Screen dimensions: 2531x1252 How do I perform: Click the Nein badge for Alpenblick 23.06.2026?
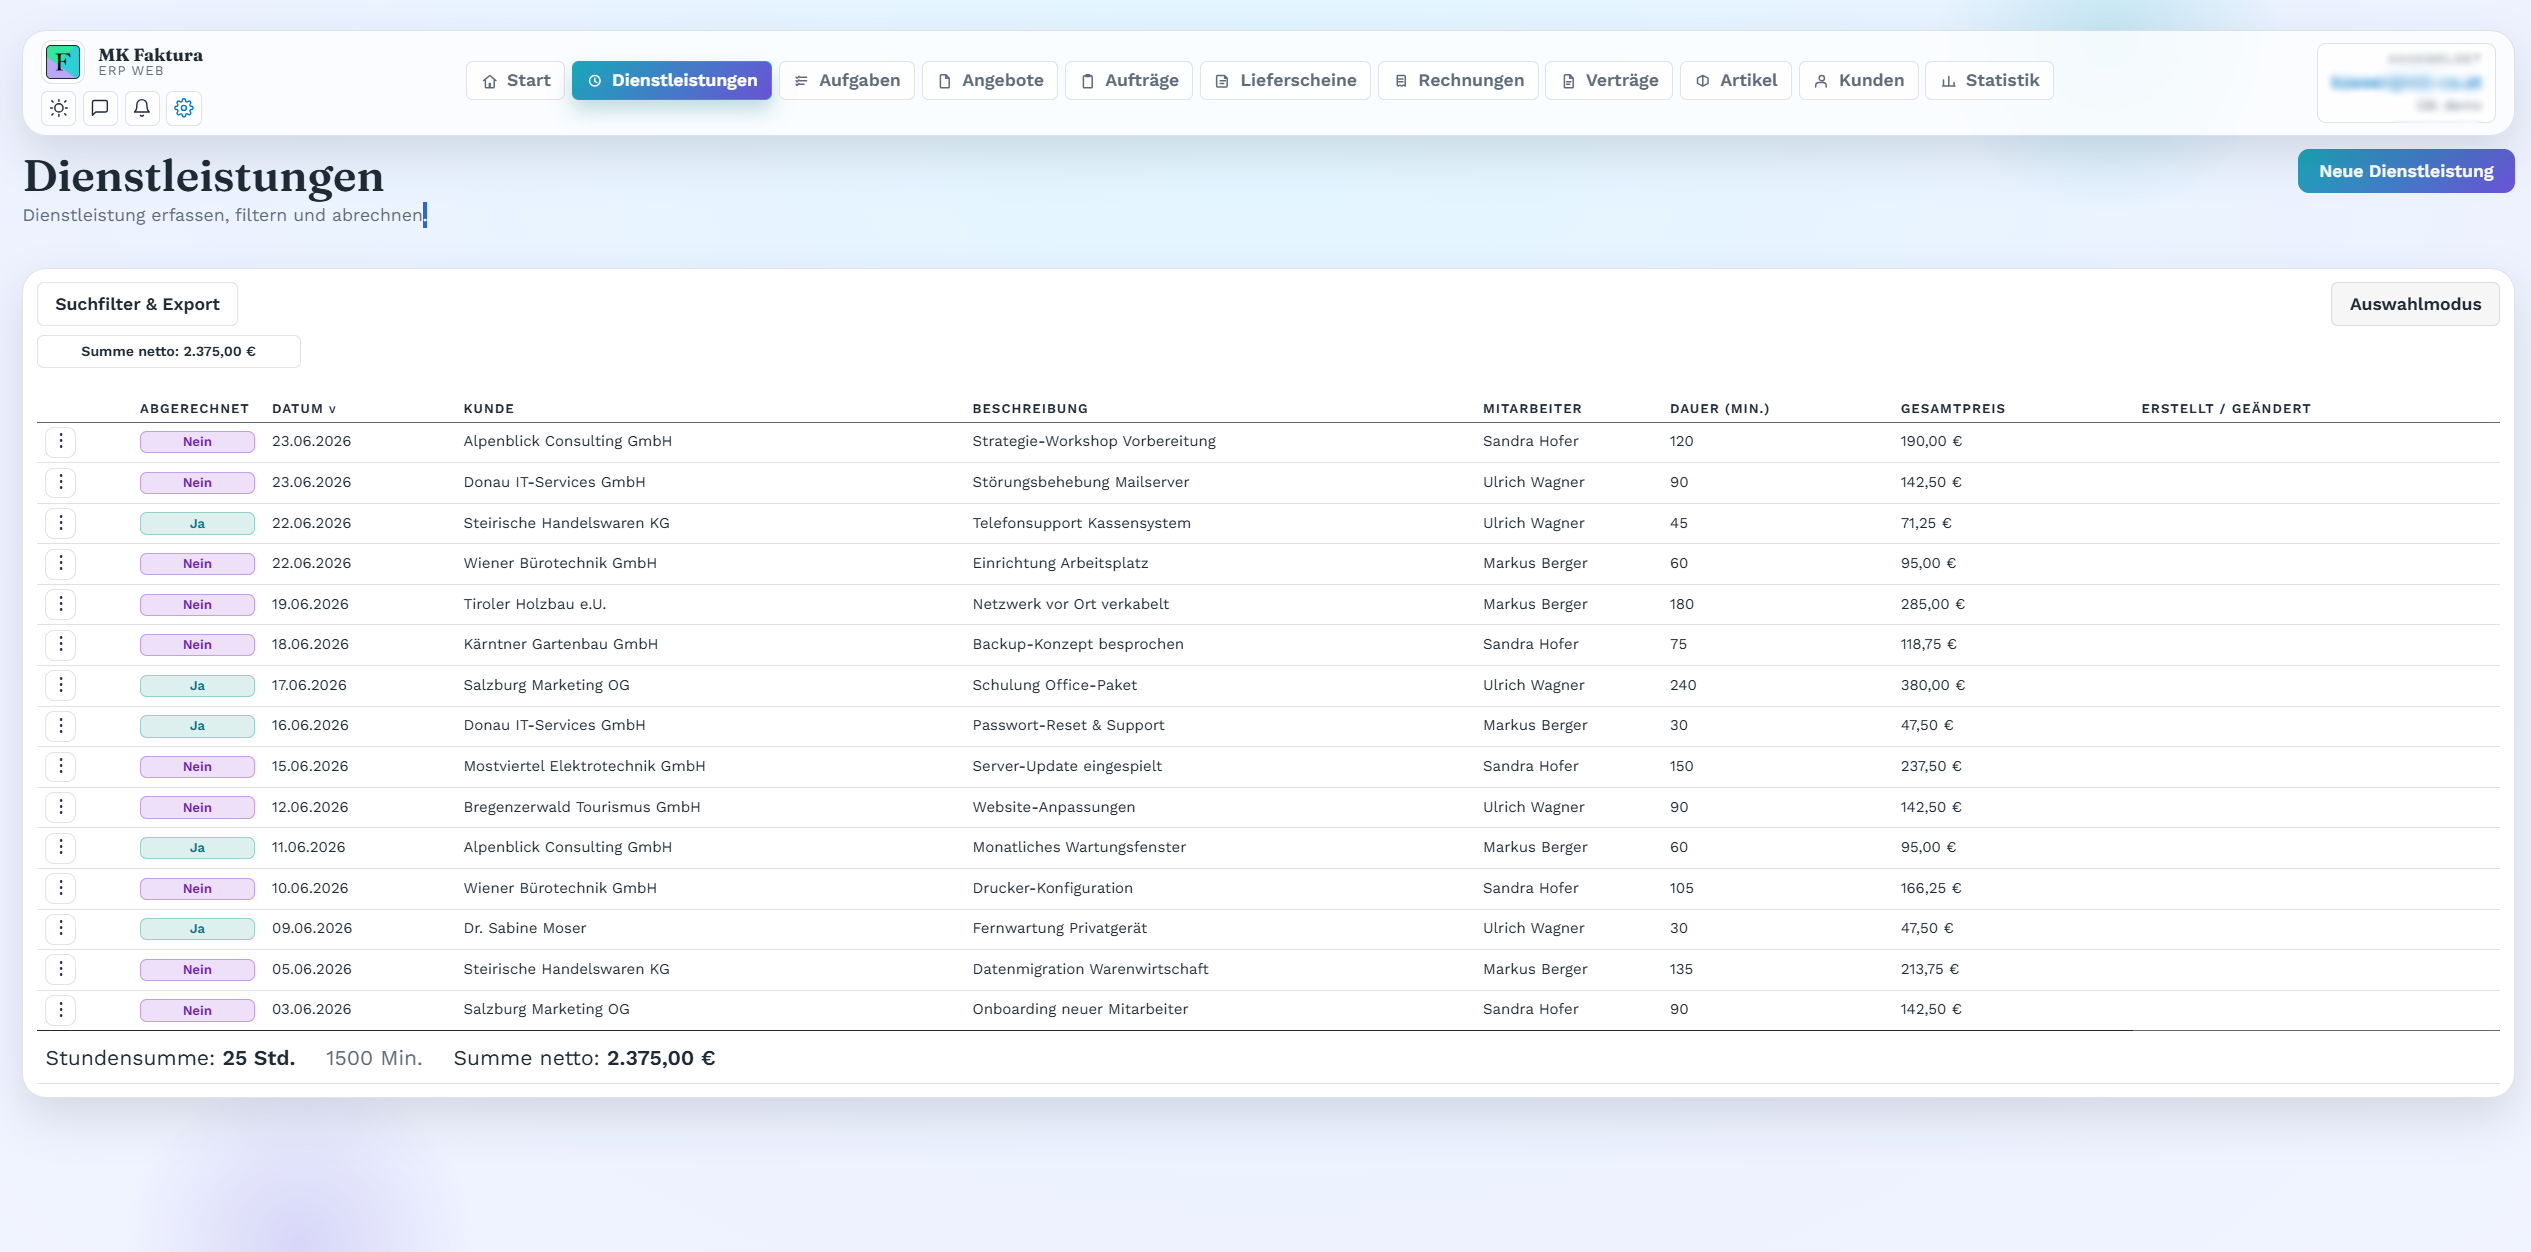tap(197, 442)
